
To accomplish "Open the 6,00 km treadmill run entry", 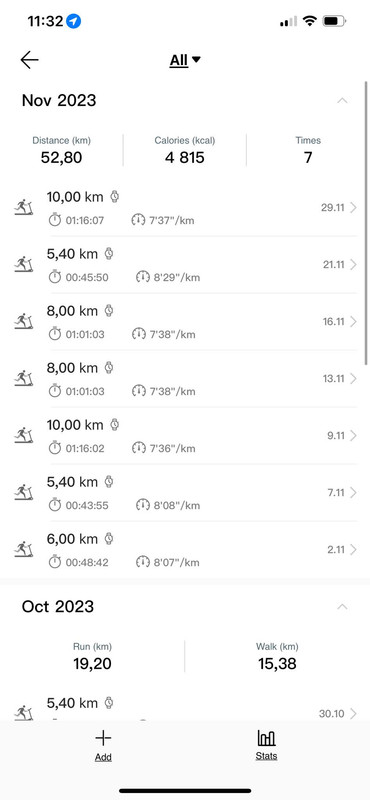I will 185,550.
